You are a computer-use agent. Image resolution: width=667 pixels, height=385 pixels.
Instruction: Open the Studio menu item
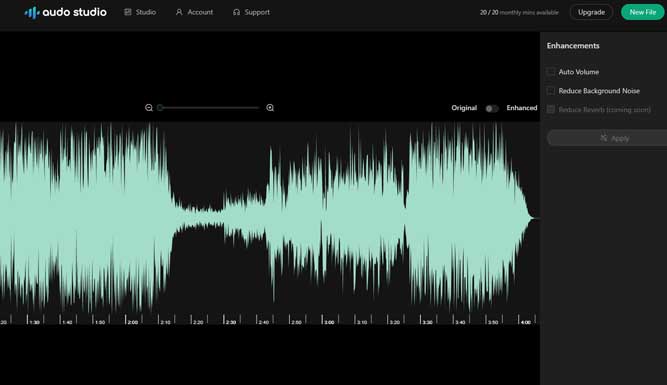coord(140,12)
